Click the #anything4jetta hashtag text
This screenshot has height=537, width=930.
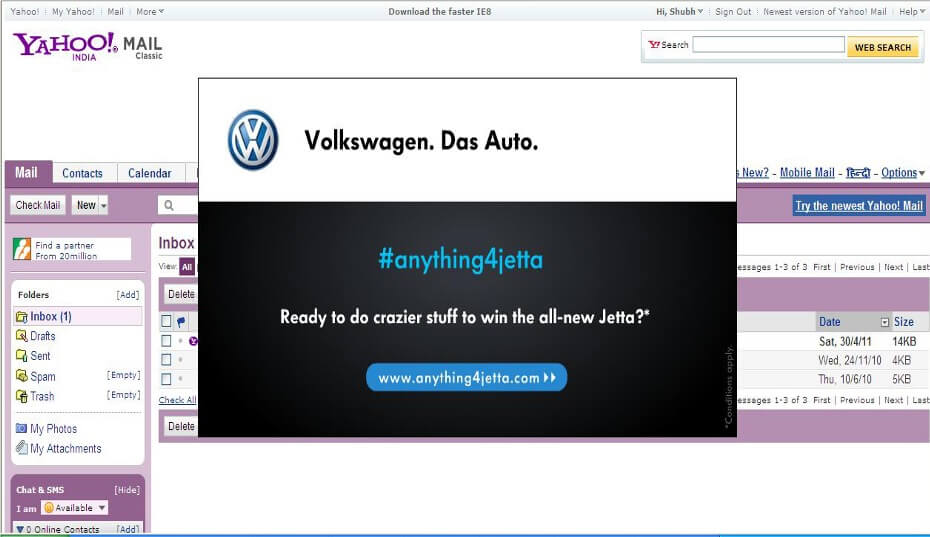tap(460, 259)
